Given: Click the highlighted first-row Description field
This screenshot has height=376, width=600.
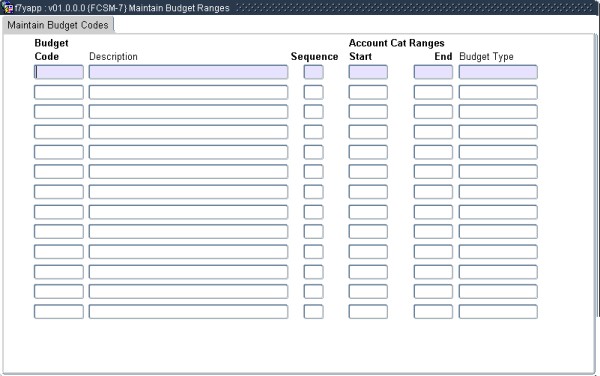Looking at the screenshot, I should coord(188,72).
